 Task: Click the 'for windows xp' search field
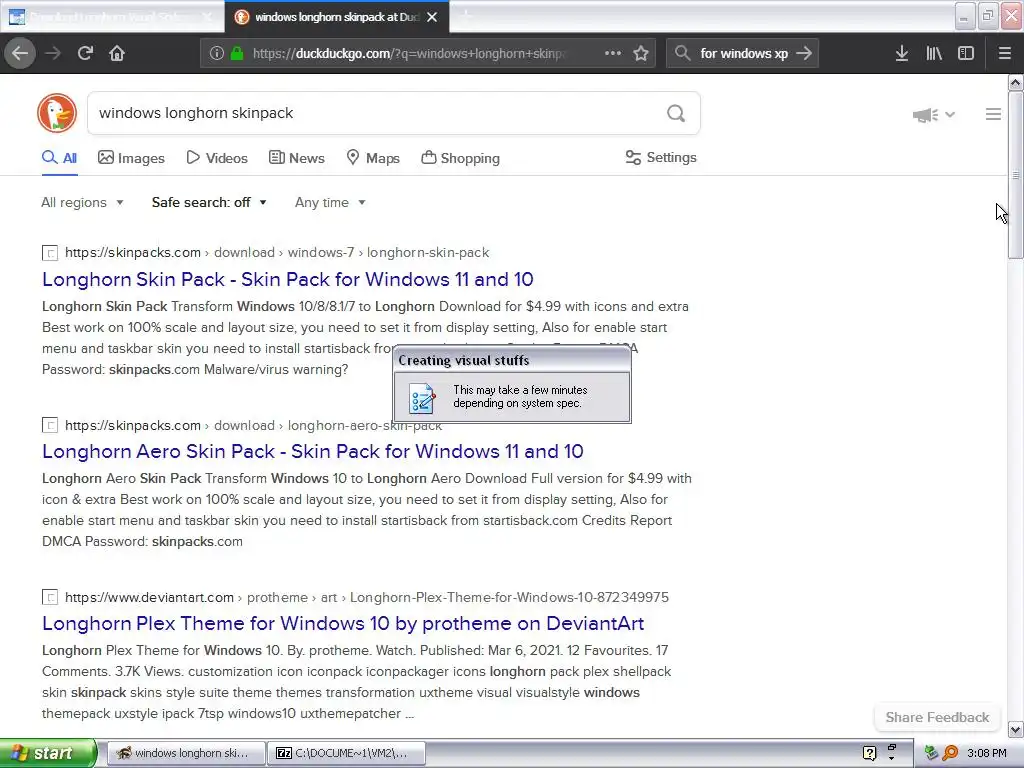pos(744,54)
